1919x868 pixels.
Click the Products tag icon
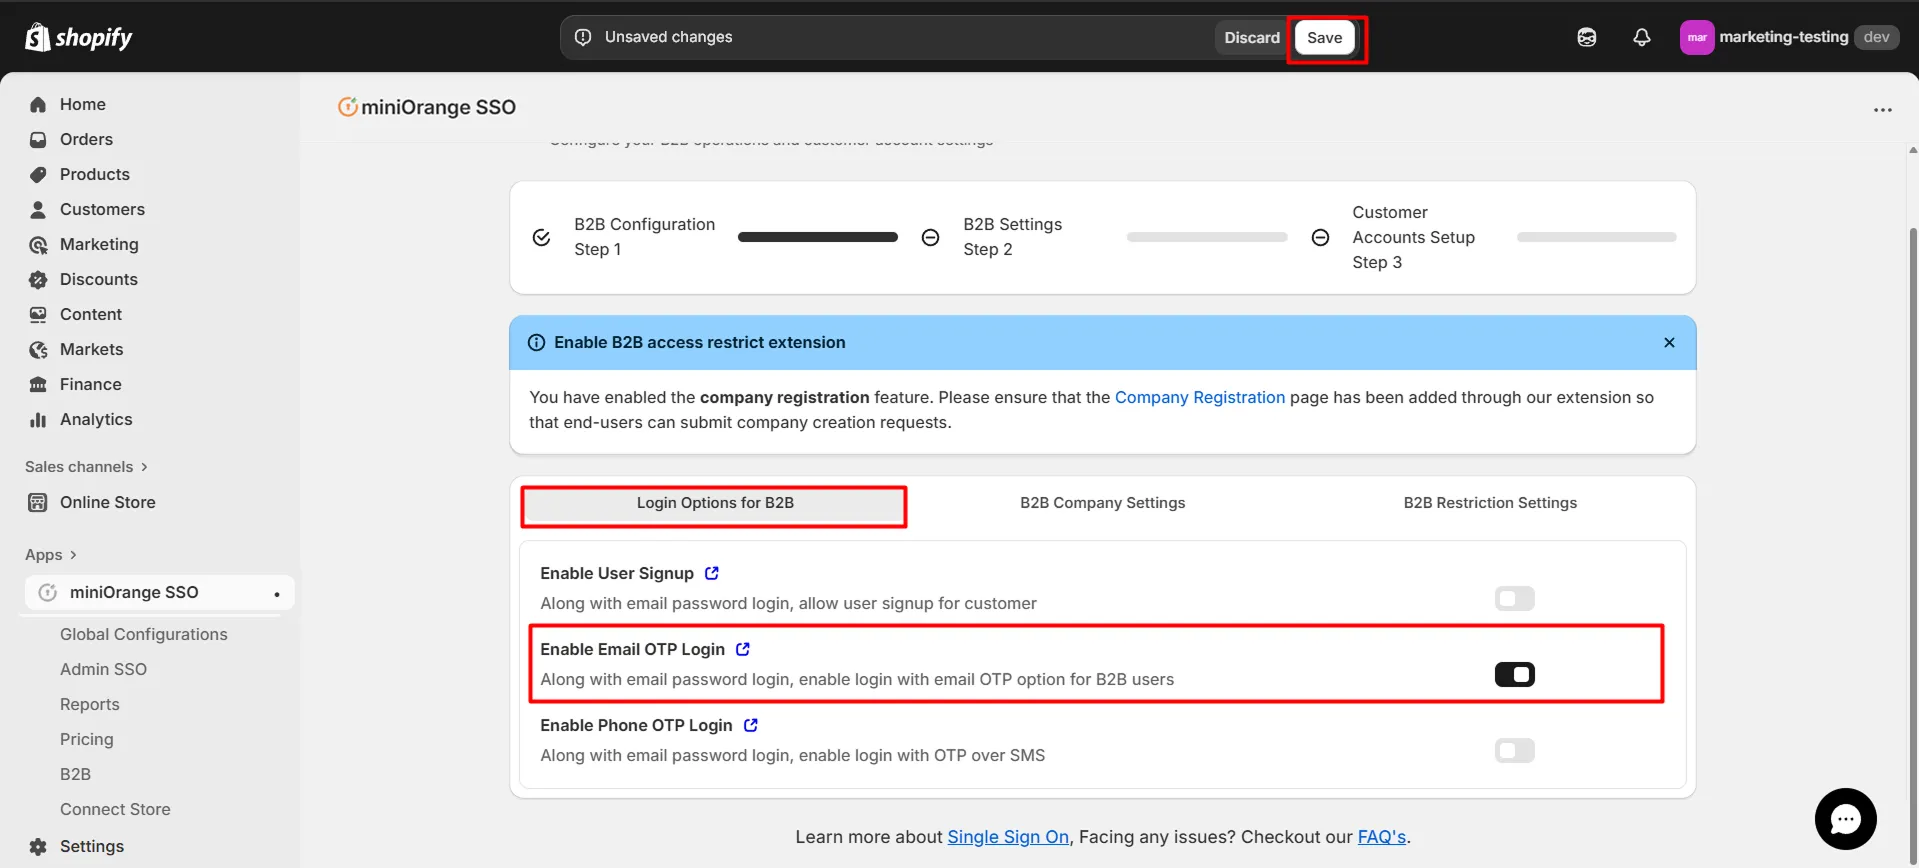click(x=38, y=175)
